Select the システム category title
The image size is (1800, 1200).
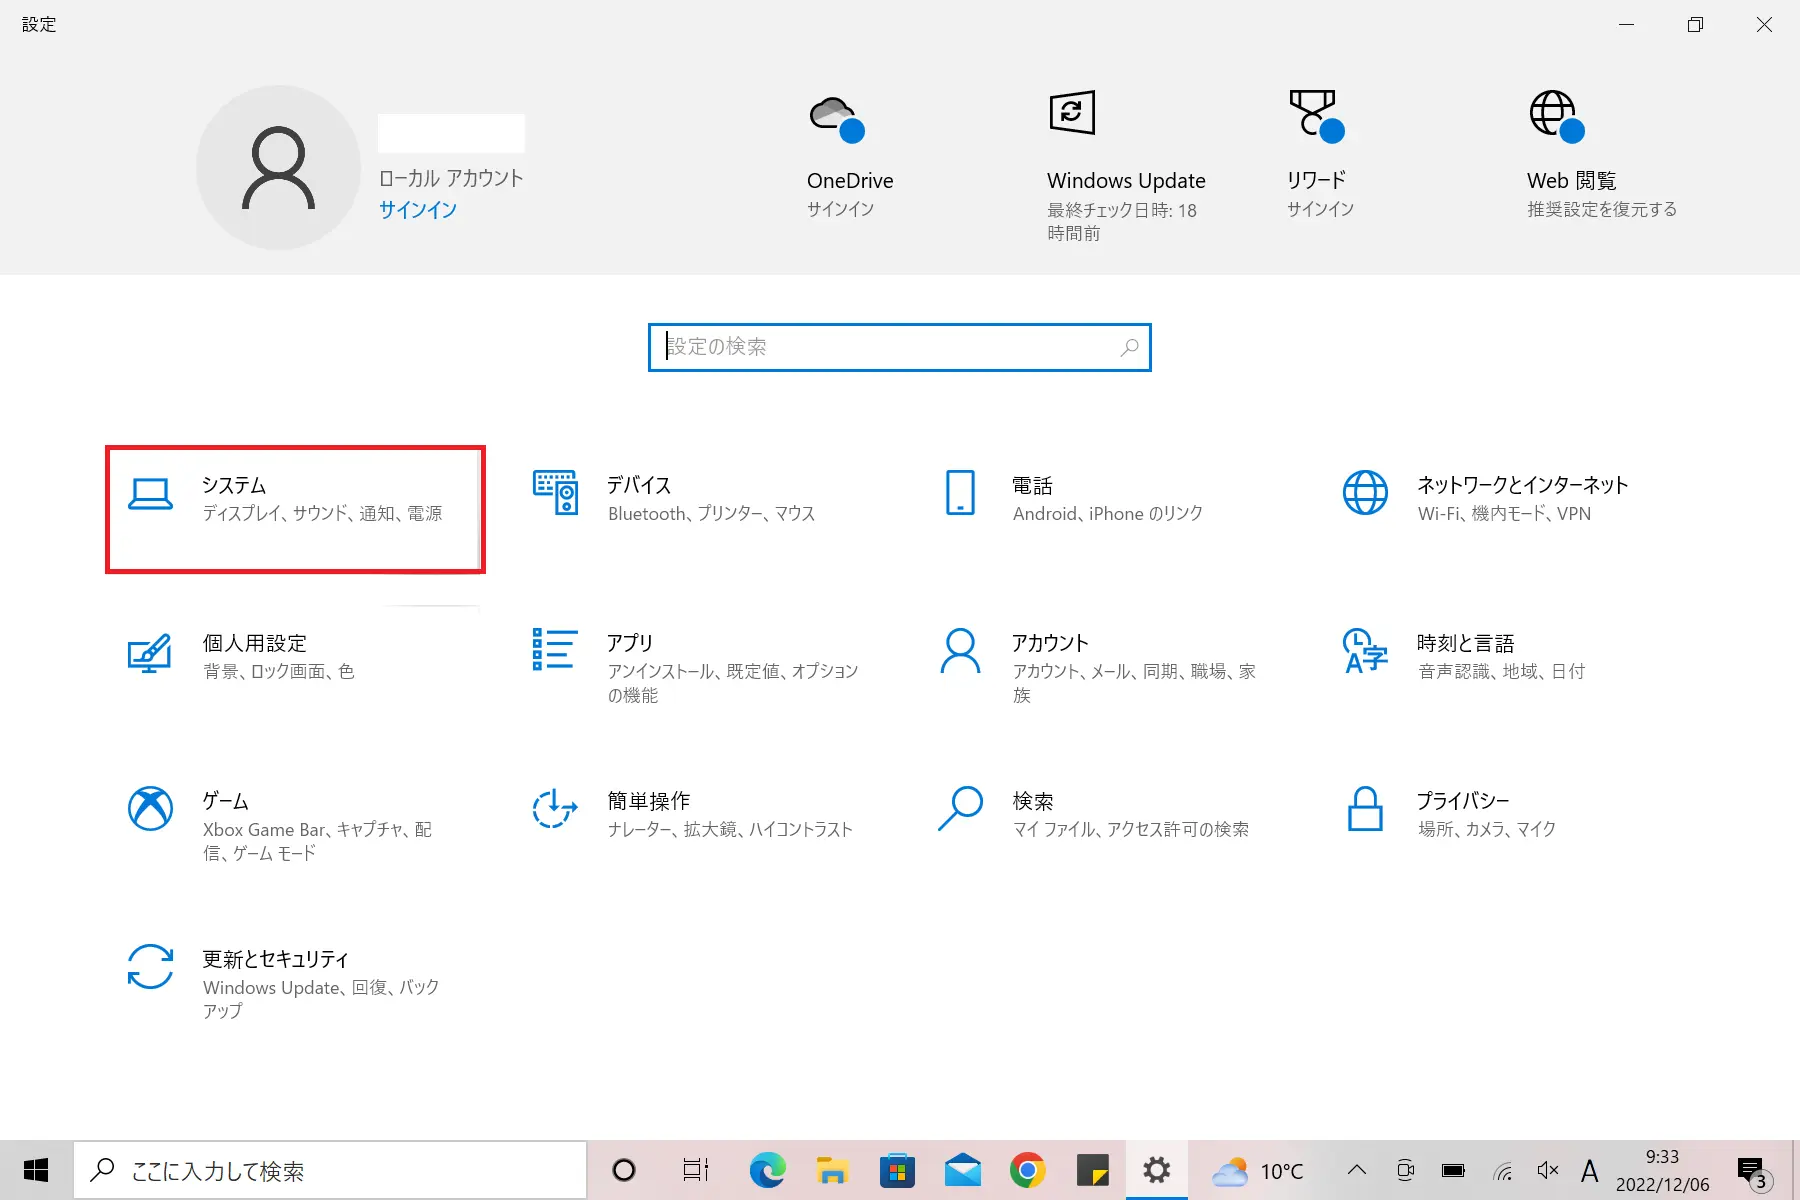pos(234,485)
